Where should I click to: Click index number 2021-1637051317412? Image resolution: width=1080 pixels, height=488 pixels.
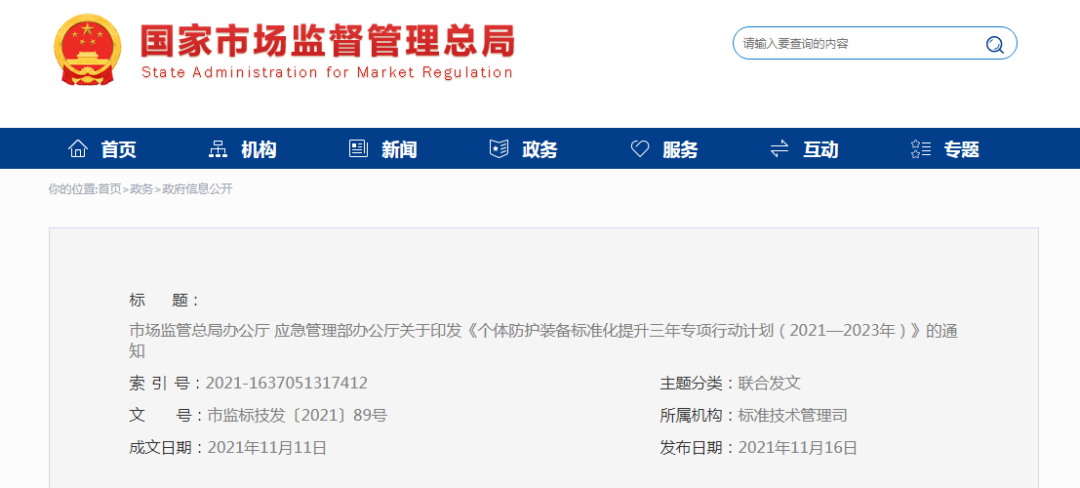point(287,383)
